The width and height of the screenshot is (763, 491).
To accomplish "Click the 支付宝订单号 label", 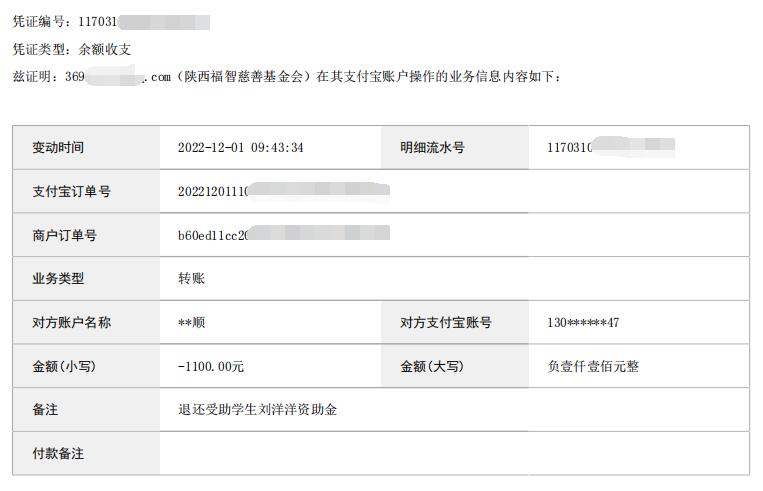I will [x=72, y=191].
